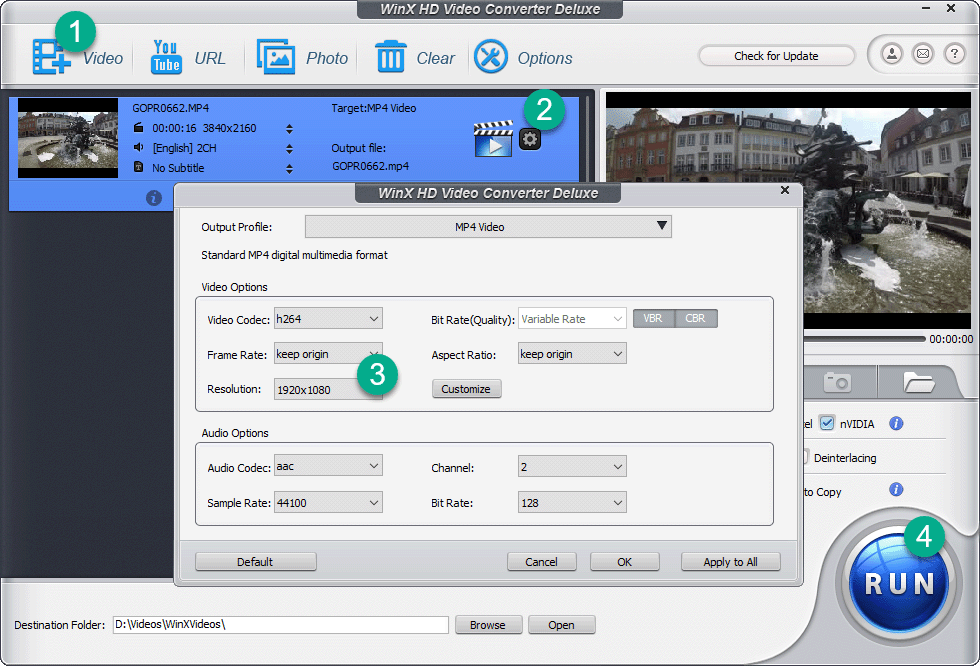Open the Video Codec h264 dropdown
Screen dimensions: 980x666
(328, 319)
